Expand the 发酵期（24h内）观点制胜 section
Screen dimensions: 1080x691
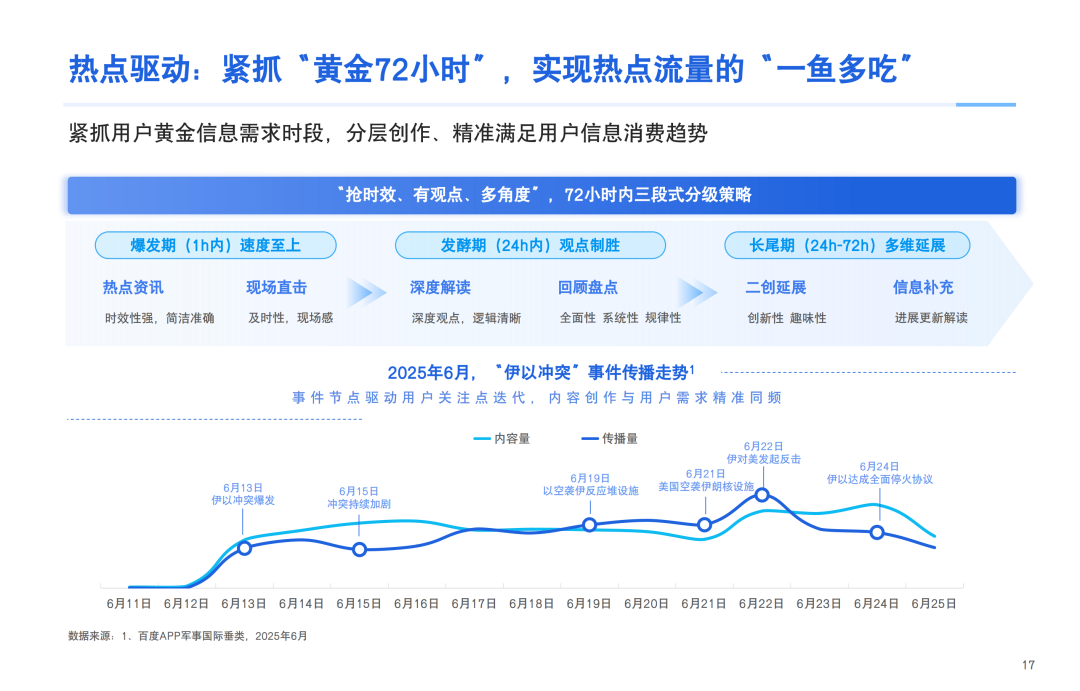(530, 245)
